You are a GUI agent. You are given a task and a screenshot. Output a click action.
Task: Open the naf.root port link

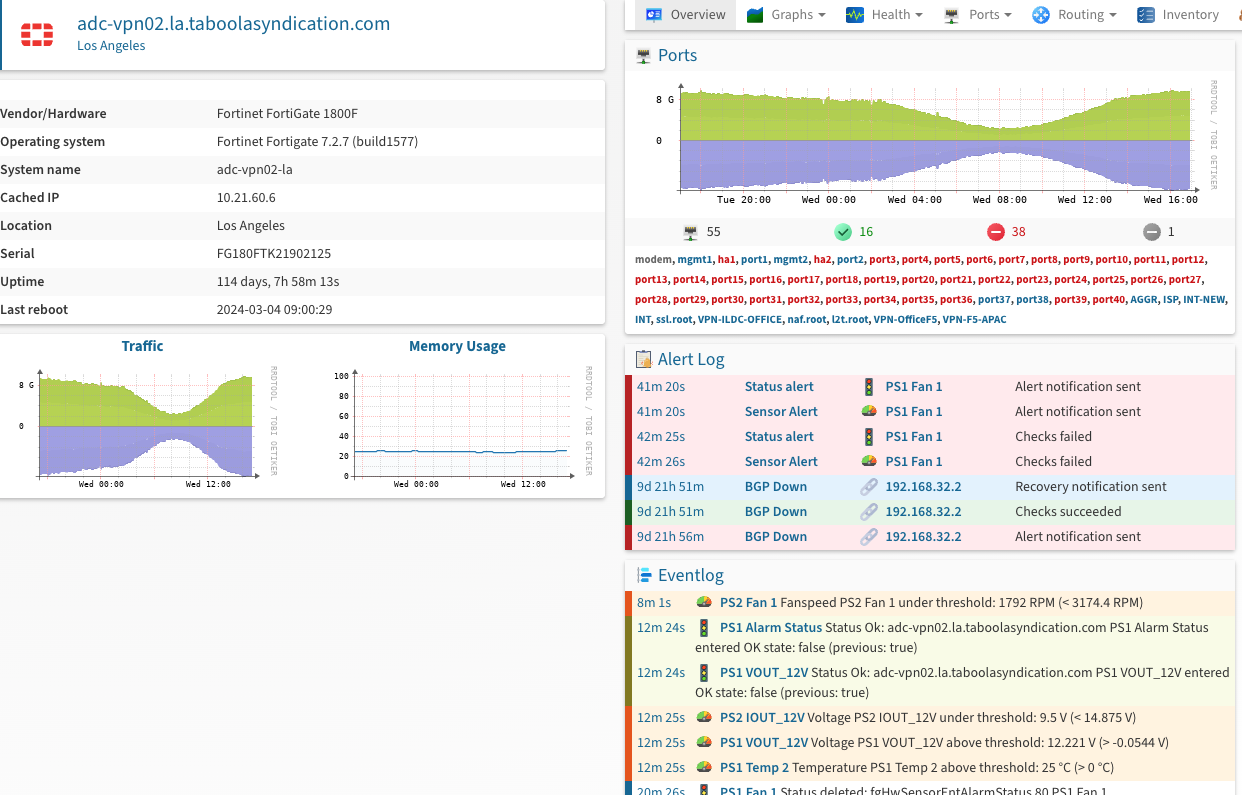(x=807, y=319)
